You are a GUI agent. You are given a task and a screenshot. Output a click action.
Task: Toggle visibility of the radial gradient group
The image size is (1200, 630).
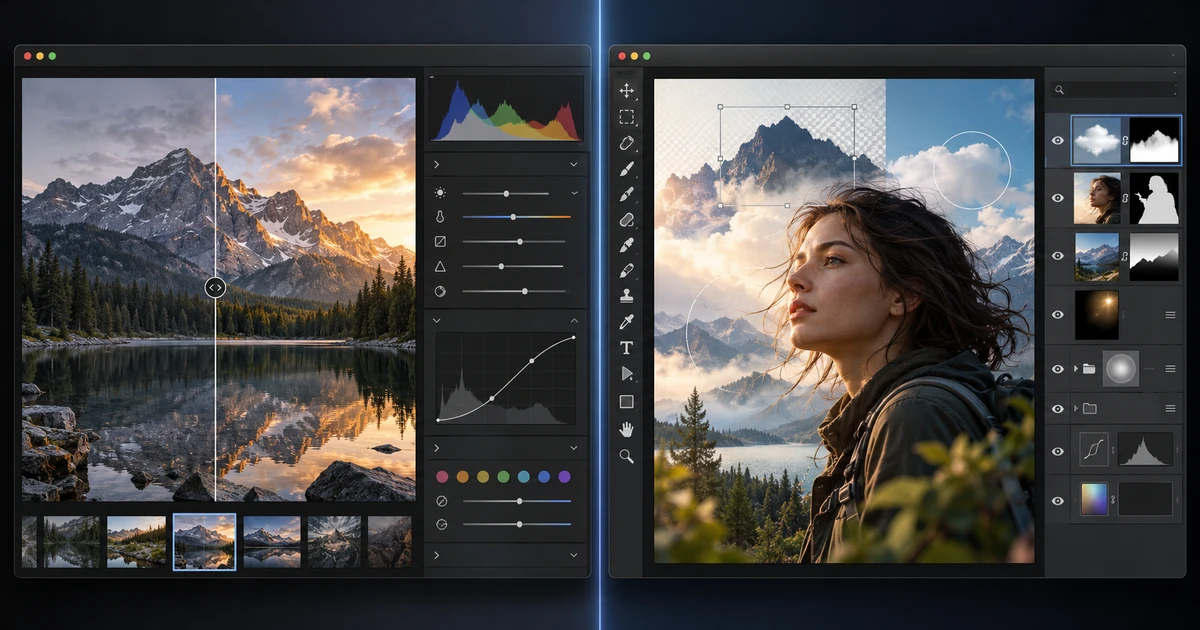1058,369
